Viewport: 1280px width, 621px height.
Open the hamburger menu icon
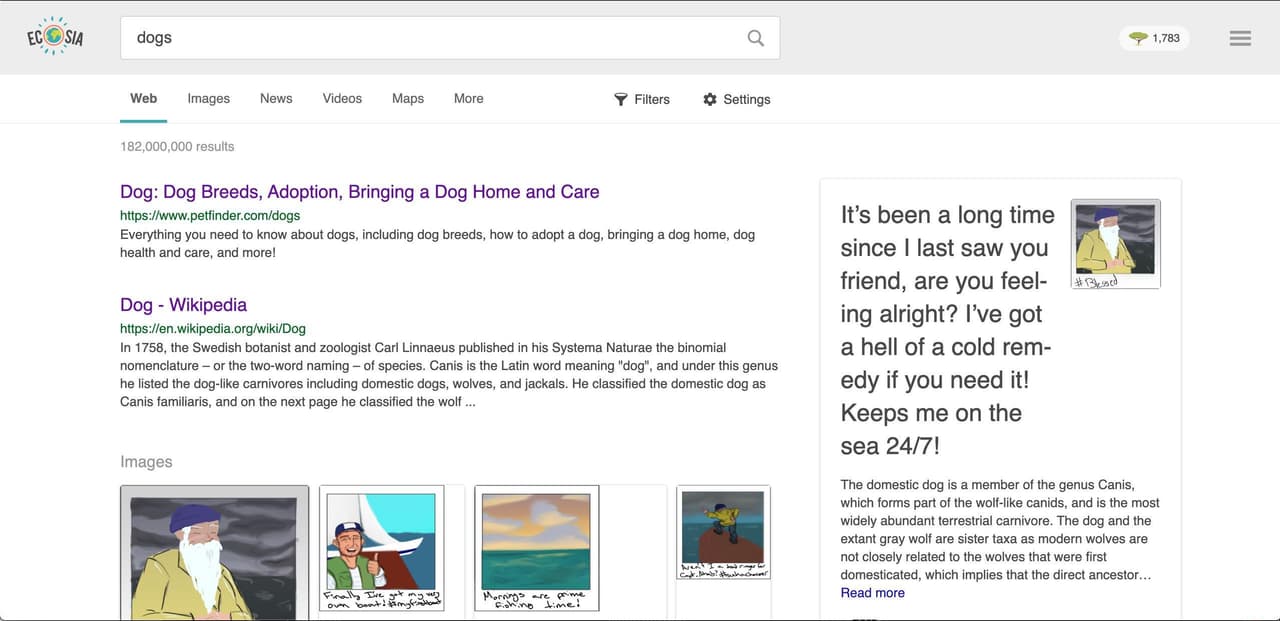pyautogui.click(x=1240, y=38)
